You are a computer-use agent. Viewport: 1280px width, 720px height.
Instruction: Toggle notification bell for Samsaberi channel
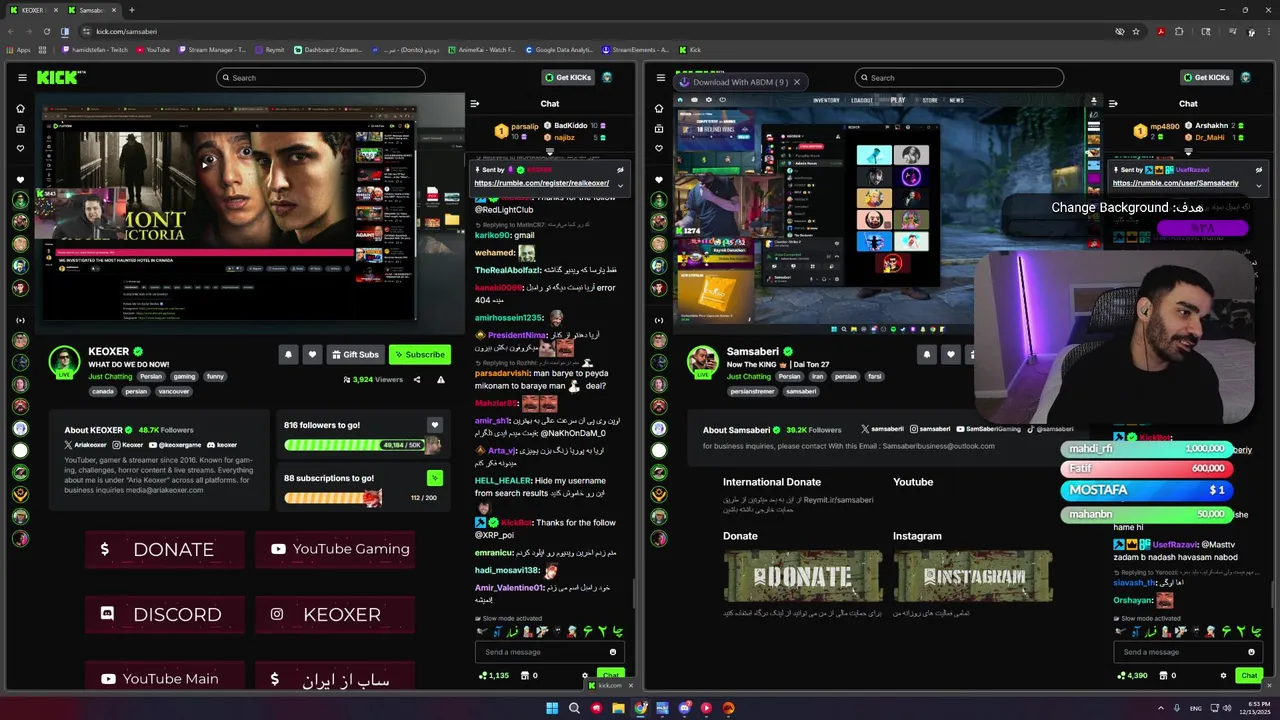[x=927, y=354]
